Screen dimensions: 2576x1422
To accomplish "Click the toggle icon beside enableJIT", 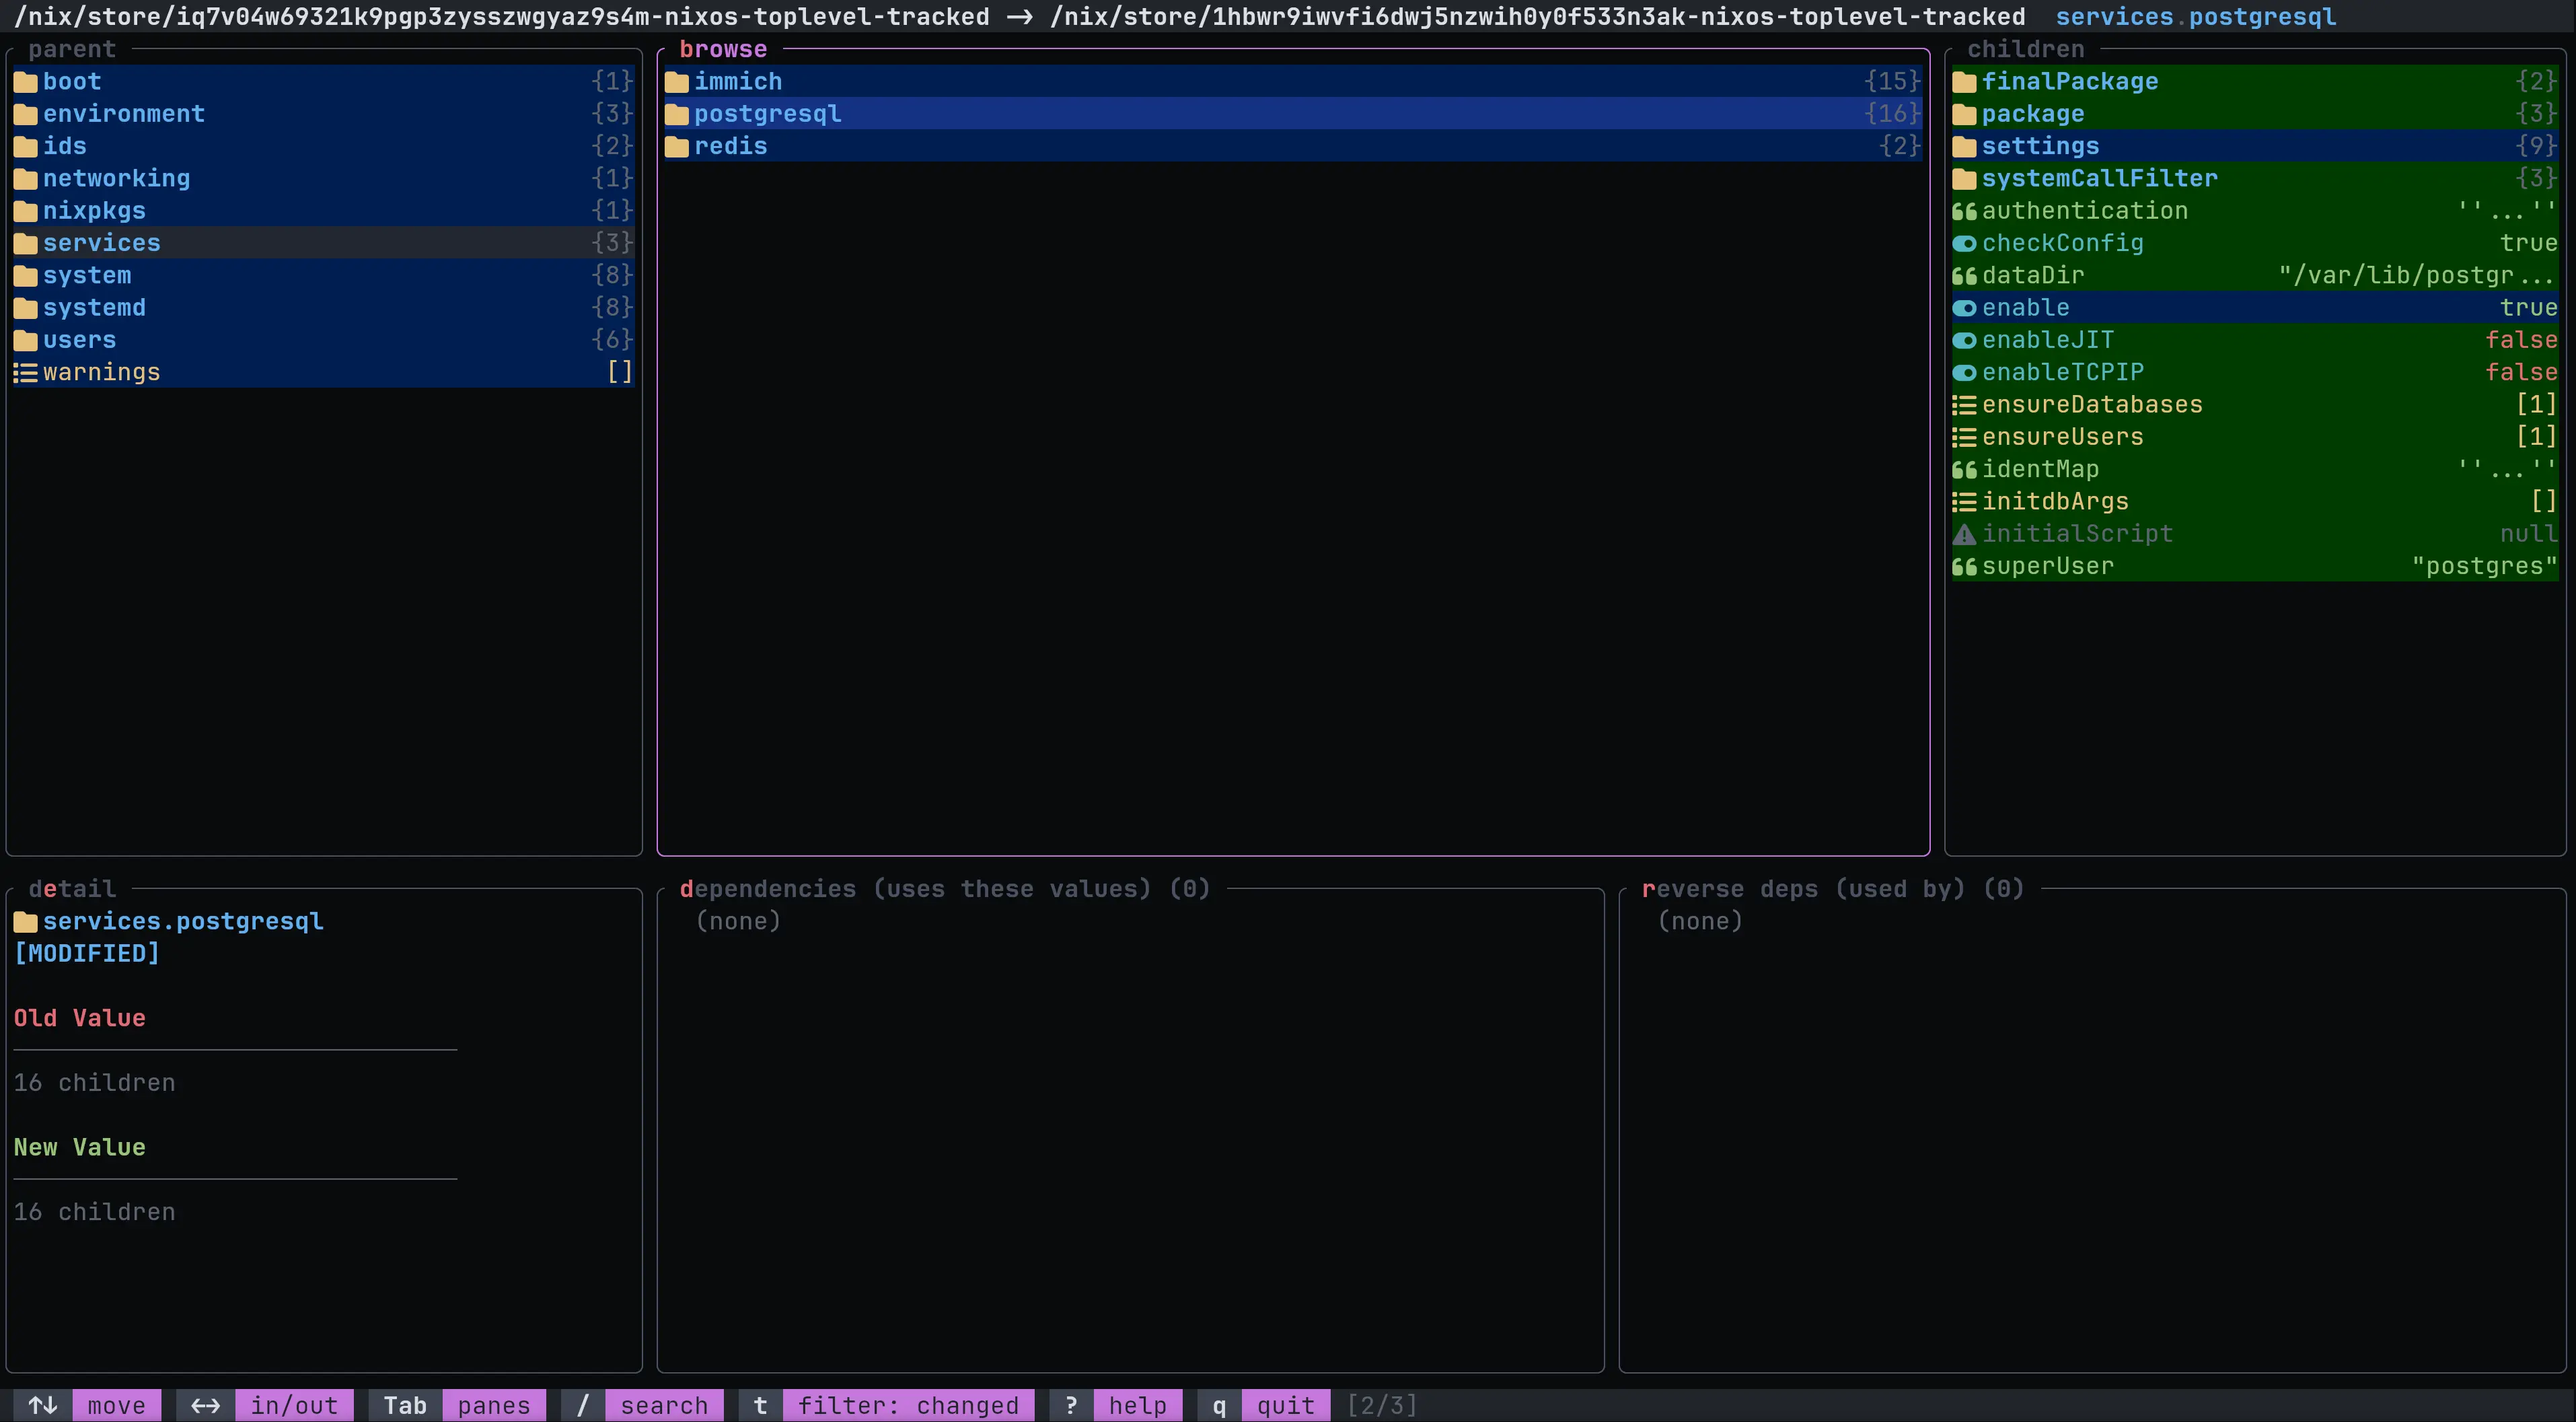I will point(1964,341).
